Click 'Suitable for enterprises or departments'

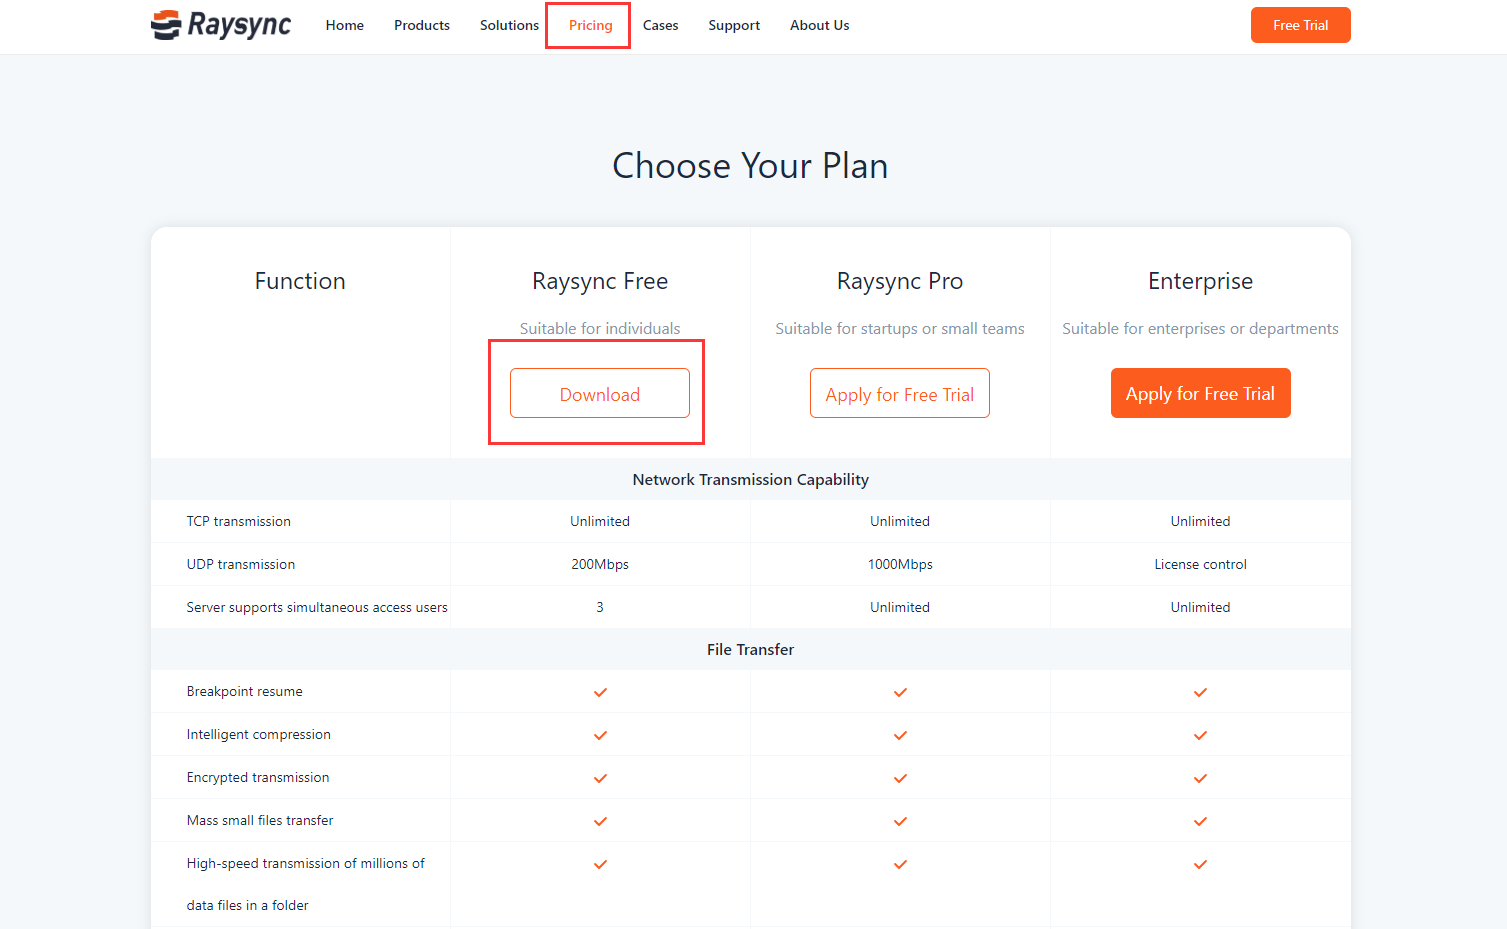pyautogui.click(x=1200, y=328)
